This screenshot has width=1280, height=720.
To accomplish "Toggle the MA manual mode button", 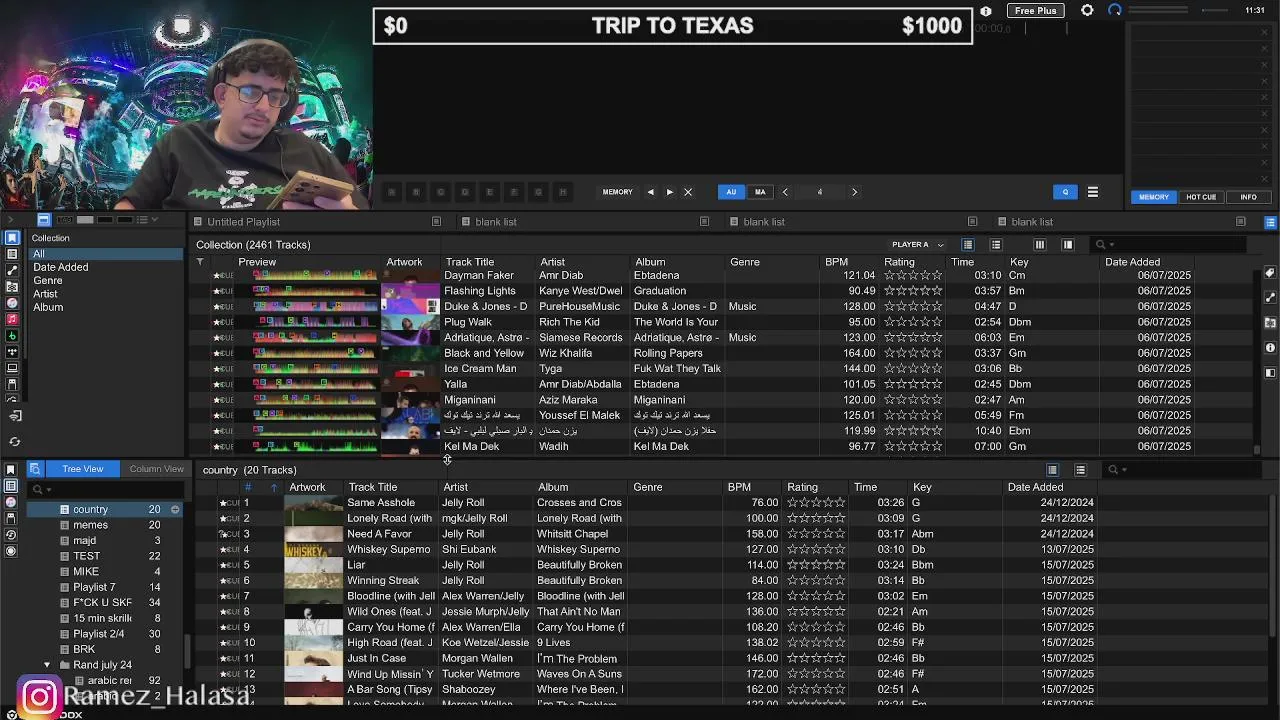I will point(760,192).
